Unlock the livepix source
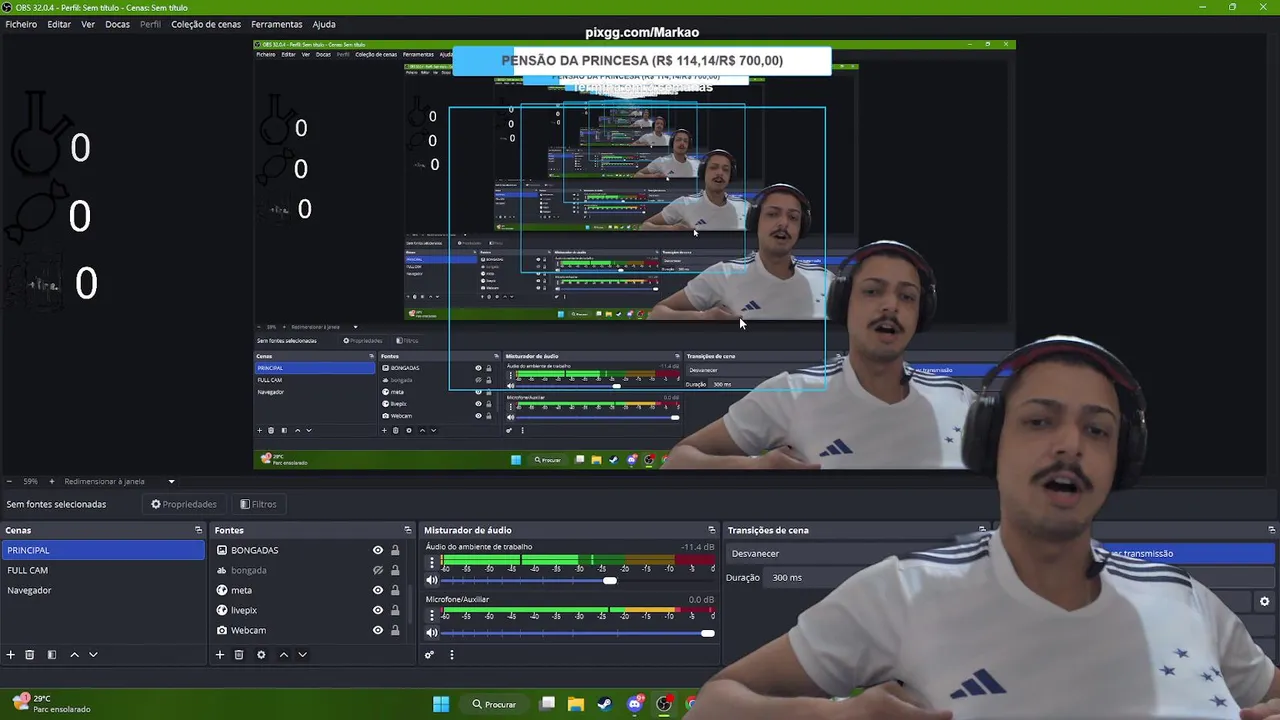The height and width of the screenshot is (720, 1280). [395, 610]
